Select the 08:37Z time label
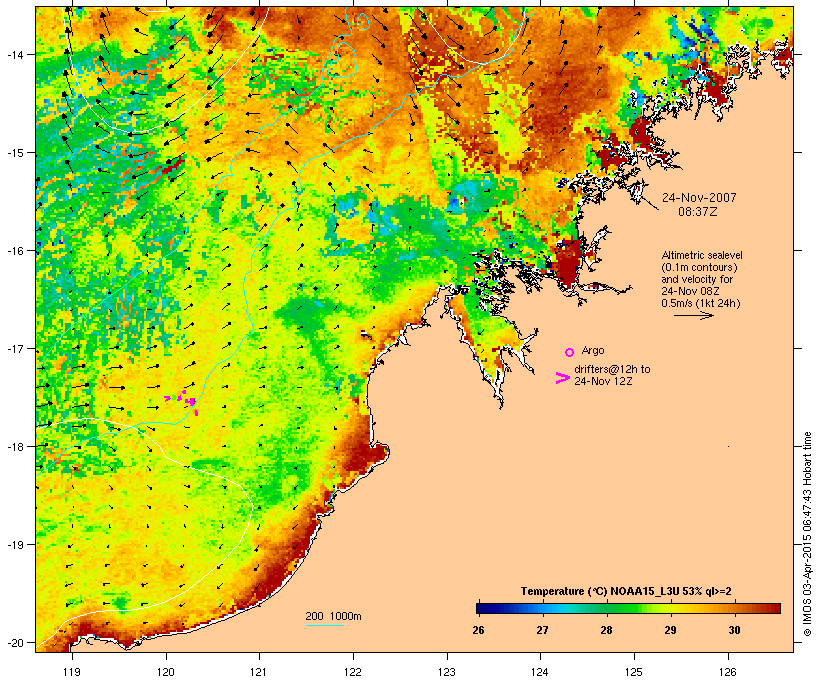This screenshot has width=820, height=680. [698, 212]
